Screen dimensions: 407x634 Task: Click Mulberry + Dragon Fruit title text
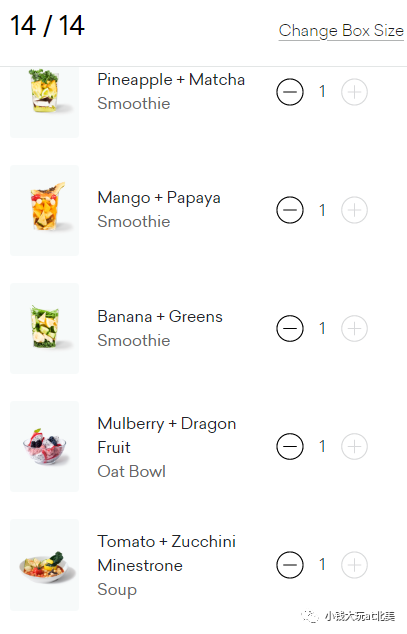[x=167, y=435]
